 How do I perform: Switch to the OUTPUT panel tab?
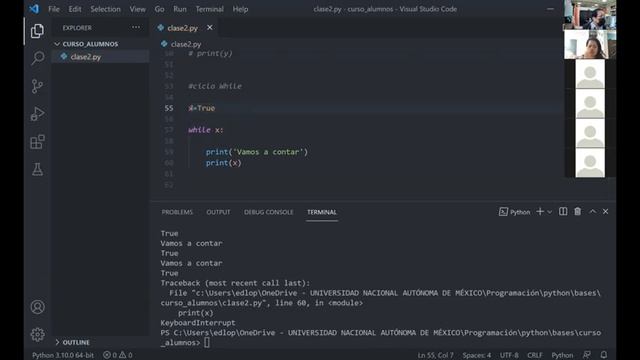(218, 212)
